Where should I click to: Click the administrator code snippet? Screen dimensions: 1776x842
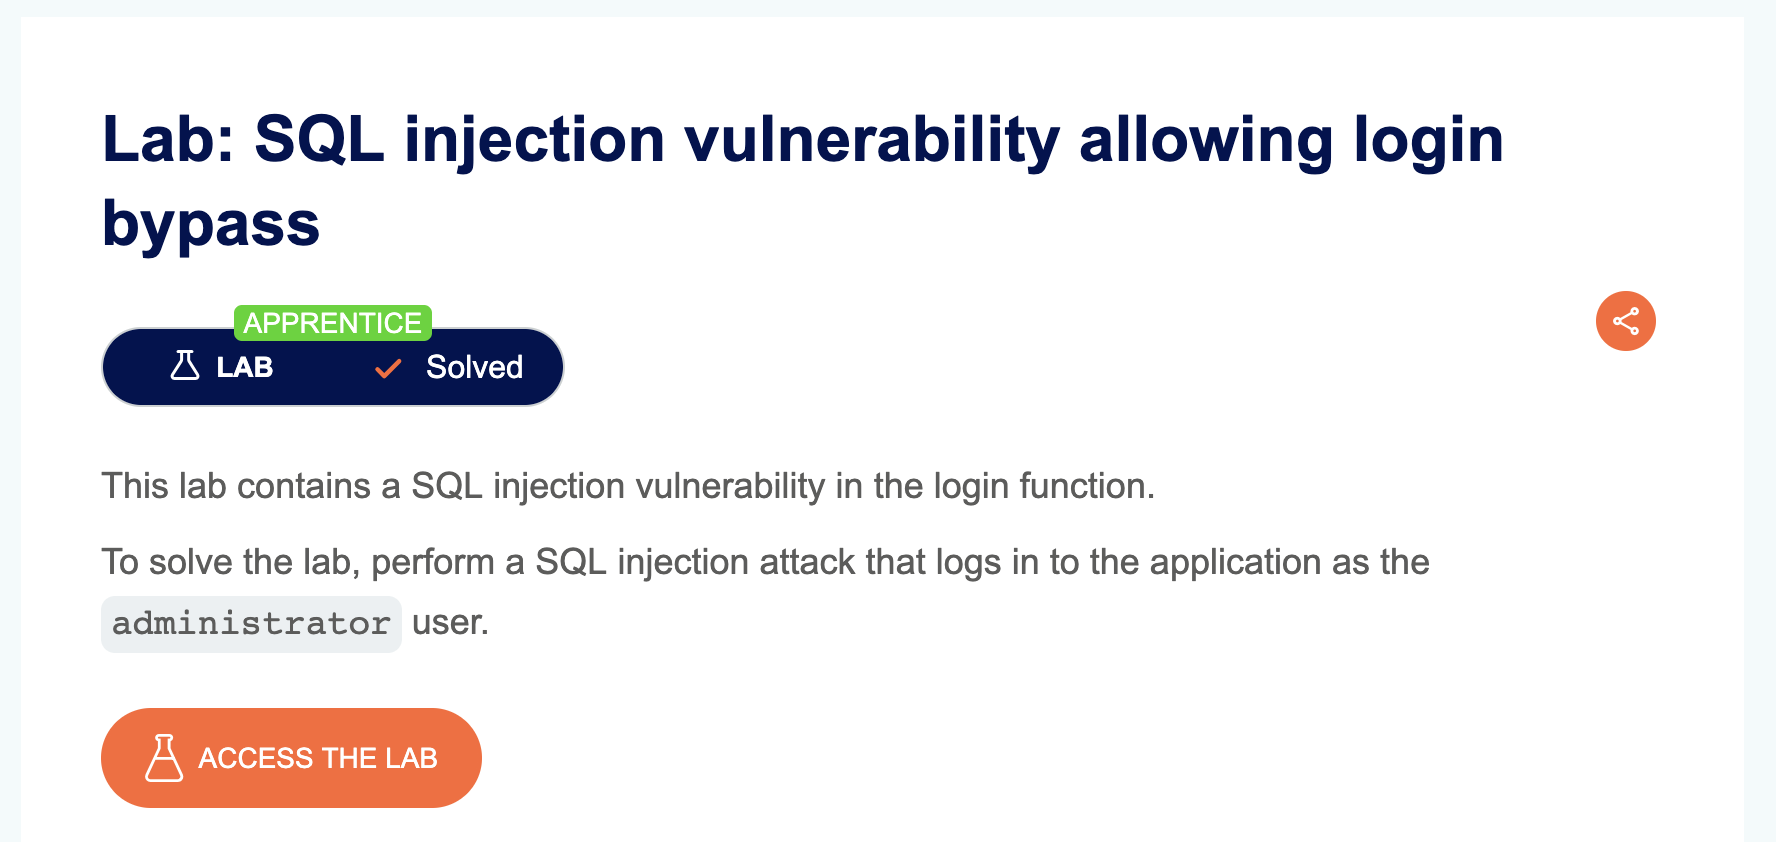251,624
